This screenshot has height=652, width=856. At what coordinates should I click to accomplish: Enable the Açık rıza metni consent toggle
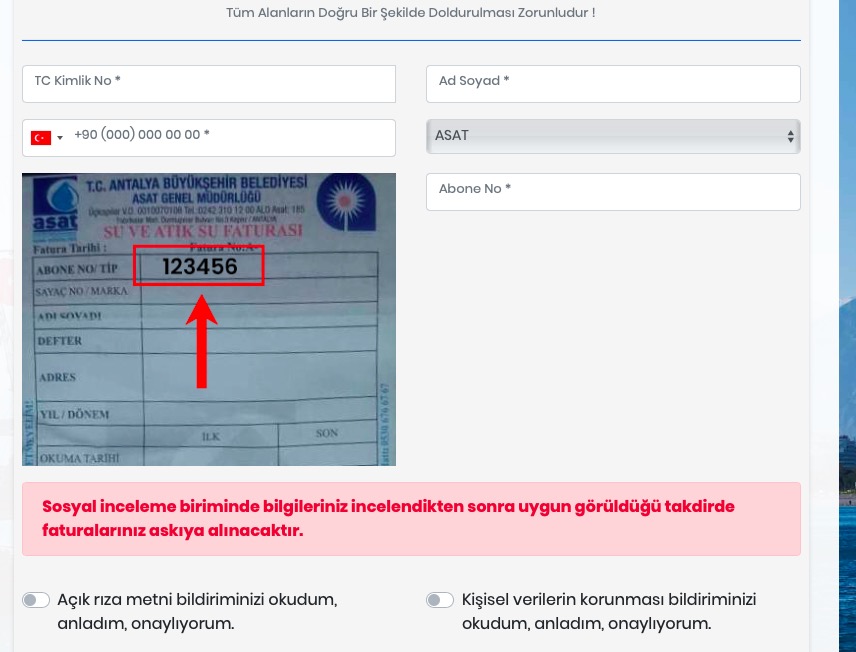pos(36,600)
